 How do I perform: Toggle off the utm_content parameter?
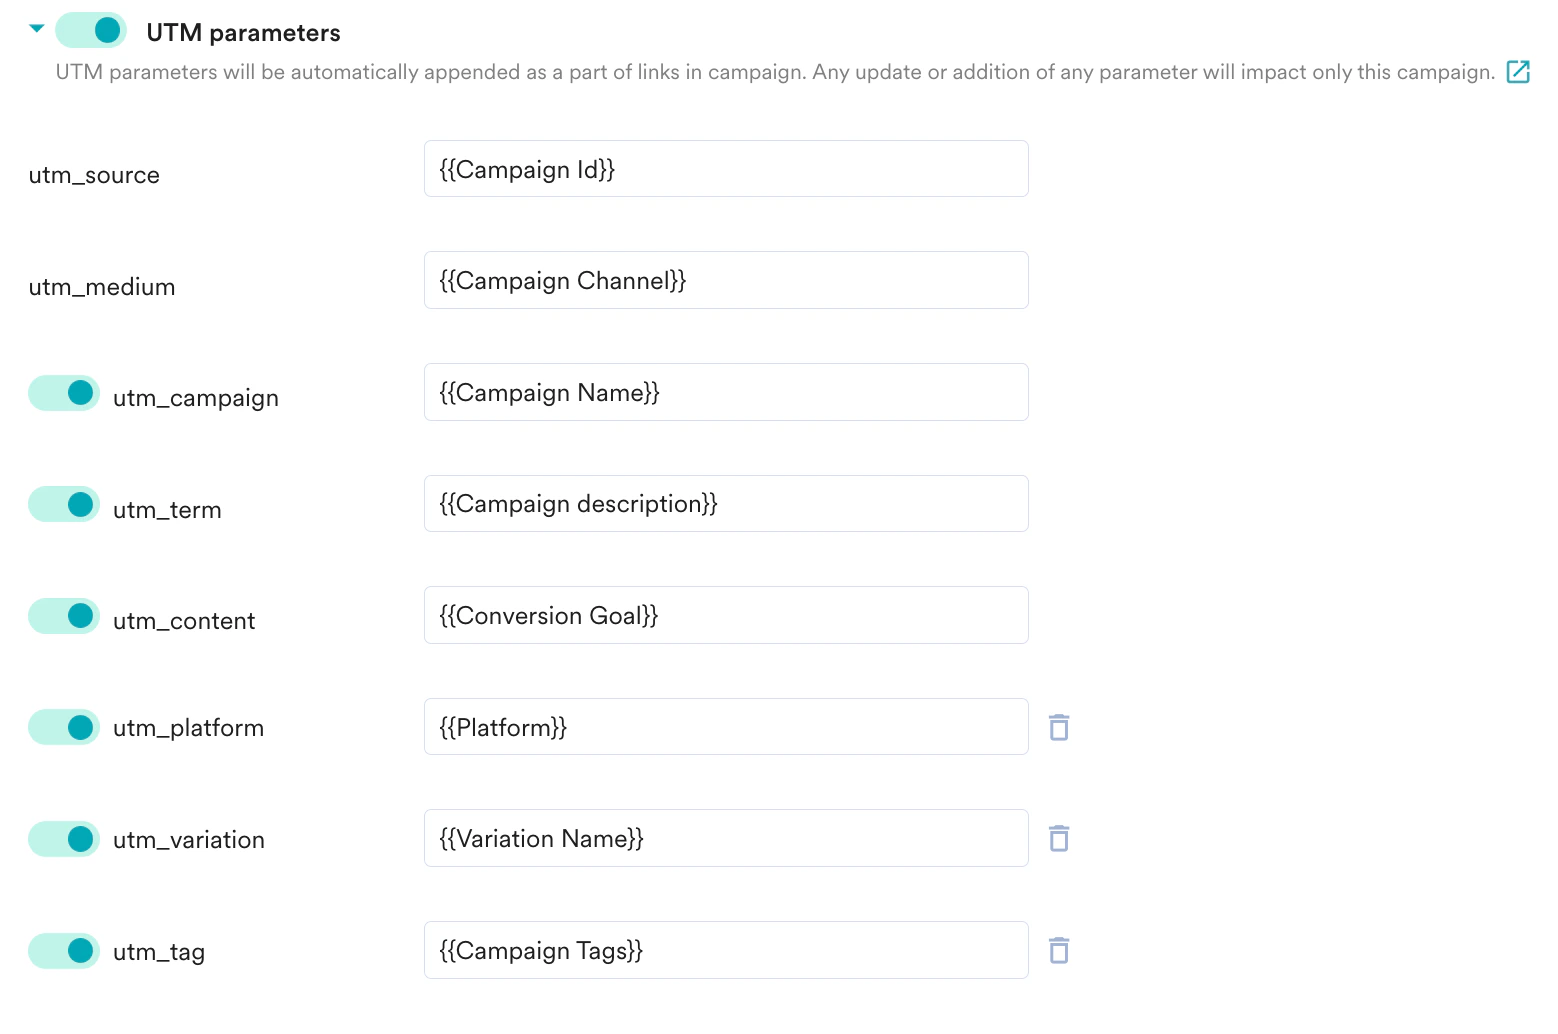[x=63, y=616]
